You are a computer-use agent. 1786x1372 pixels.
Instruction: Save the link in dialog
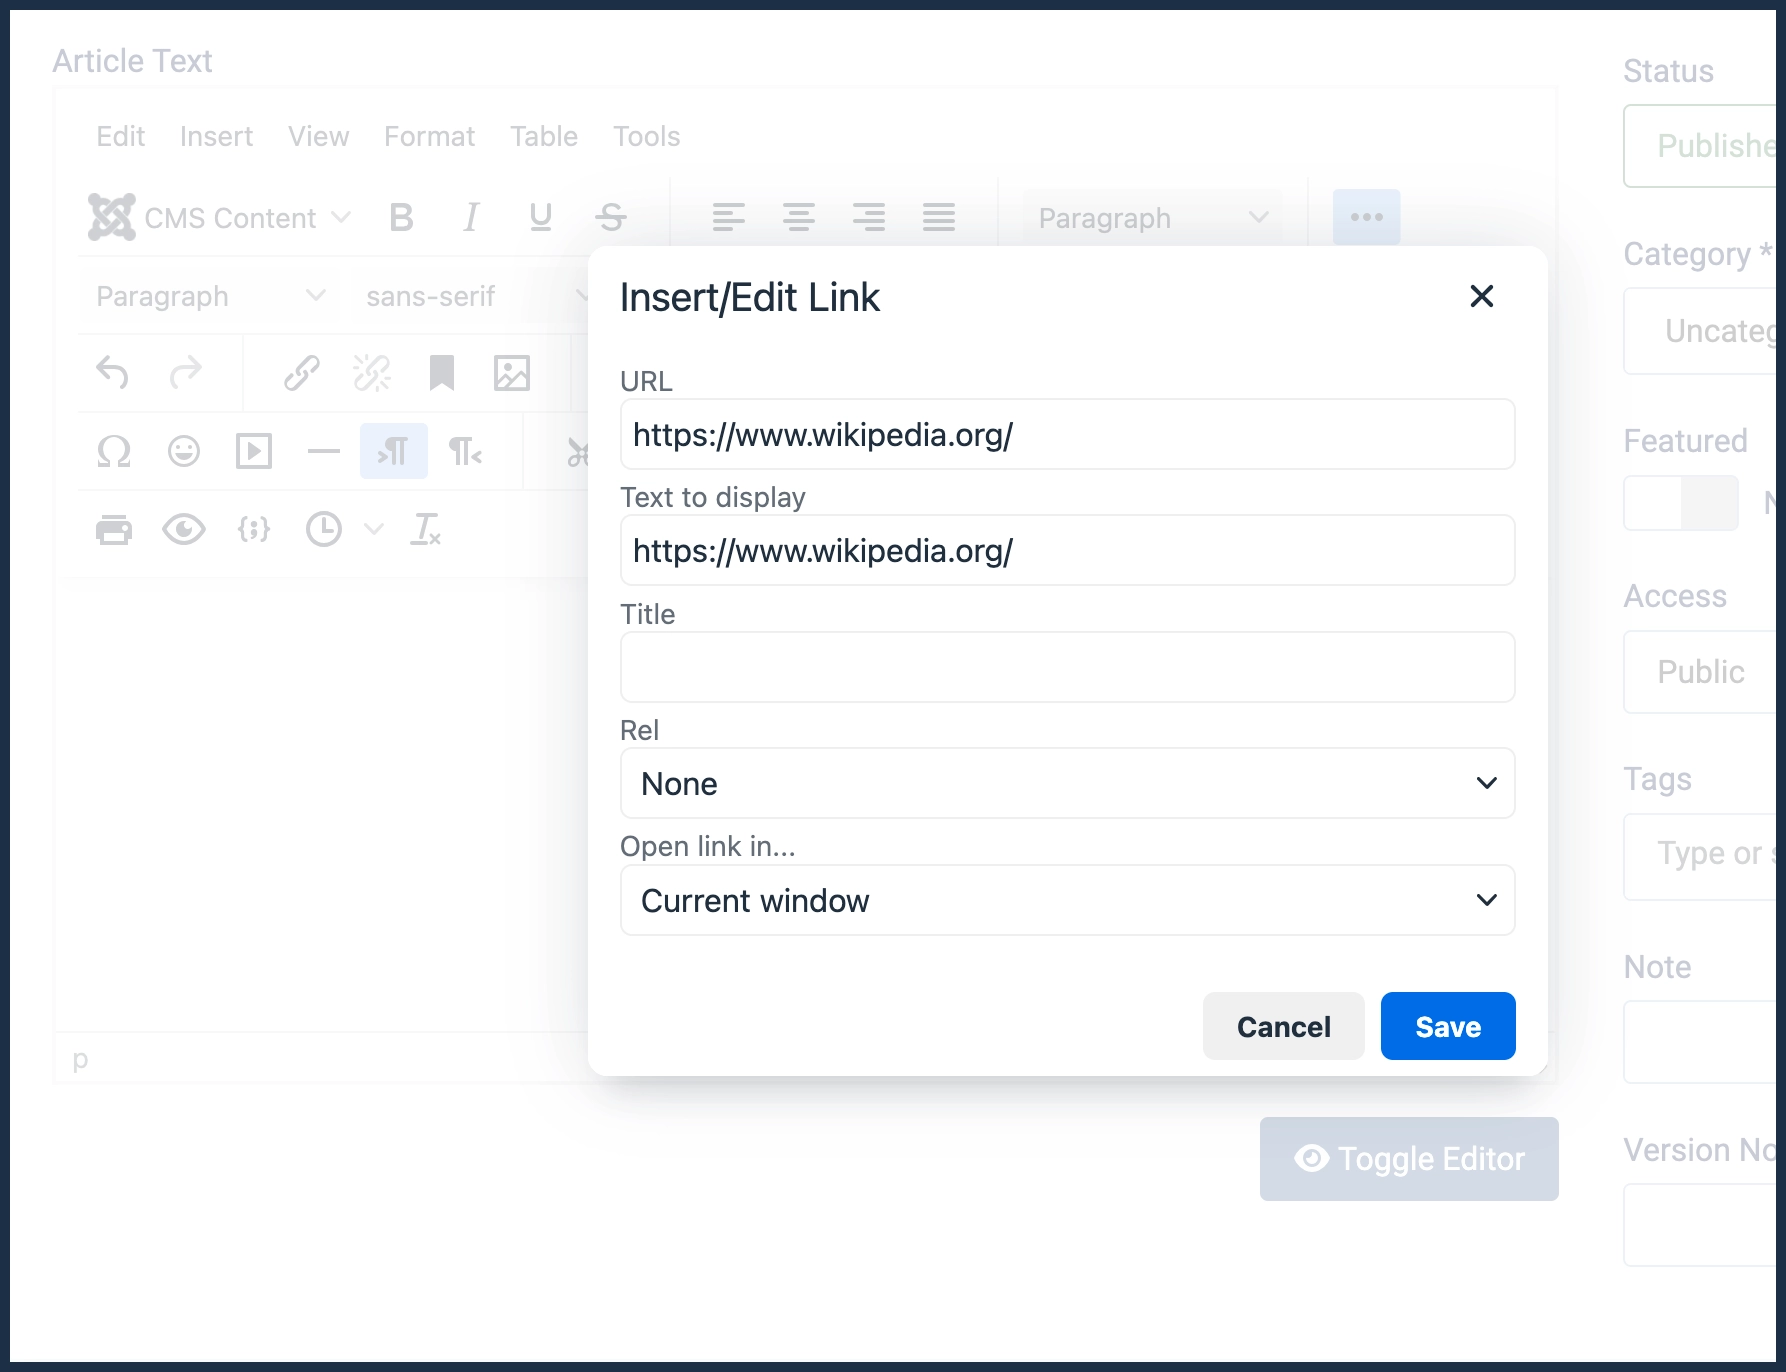click(1448, 1026)
